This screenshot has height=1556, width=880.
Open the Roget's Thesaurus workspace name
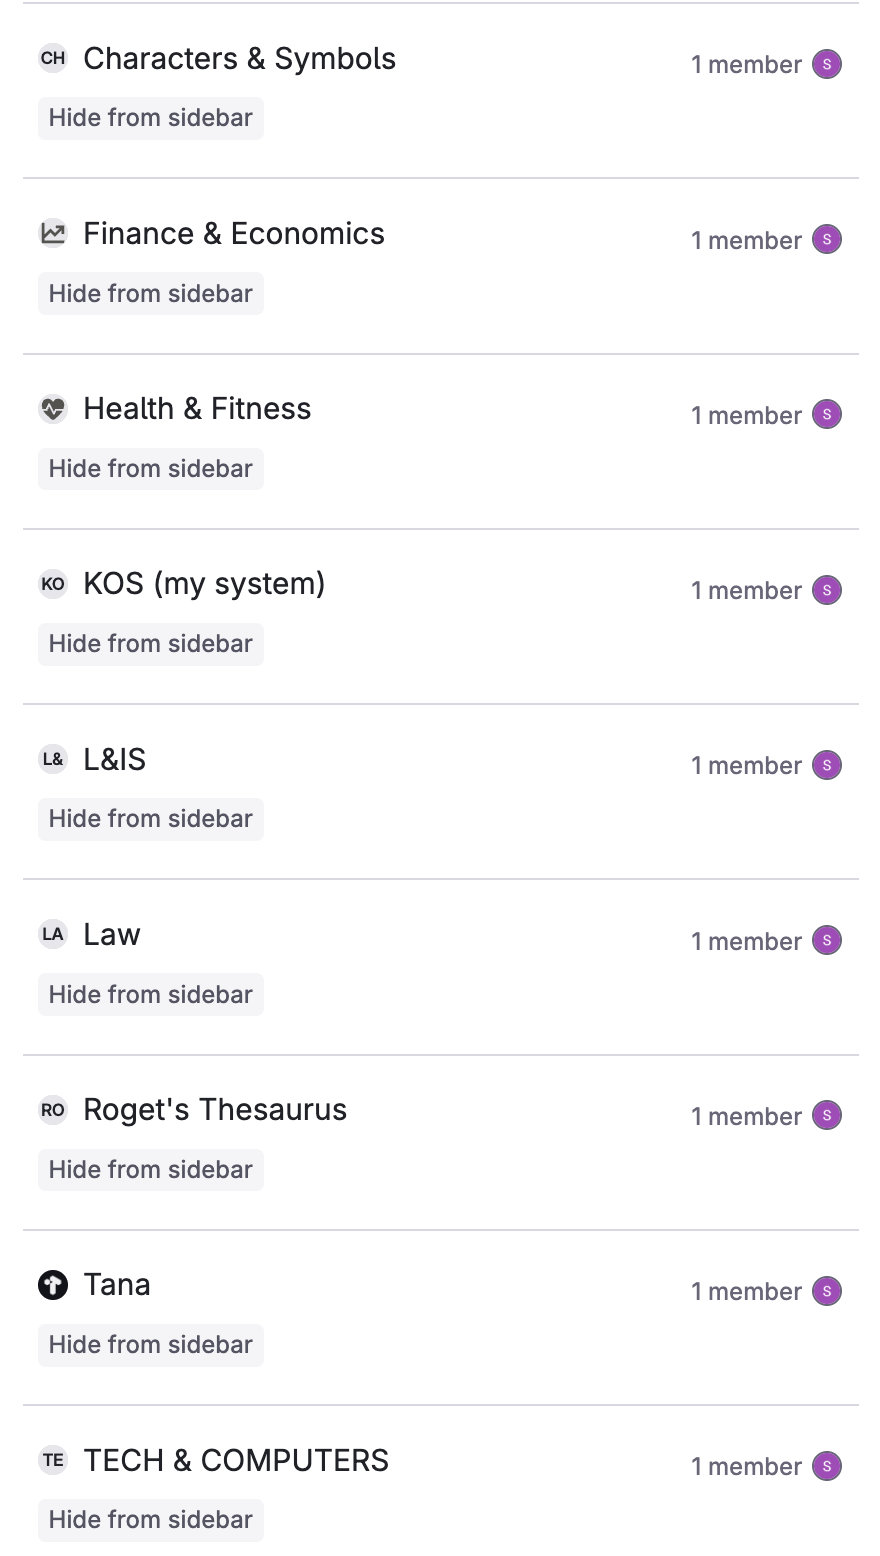[x=215, y=1110]
